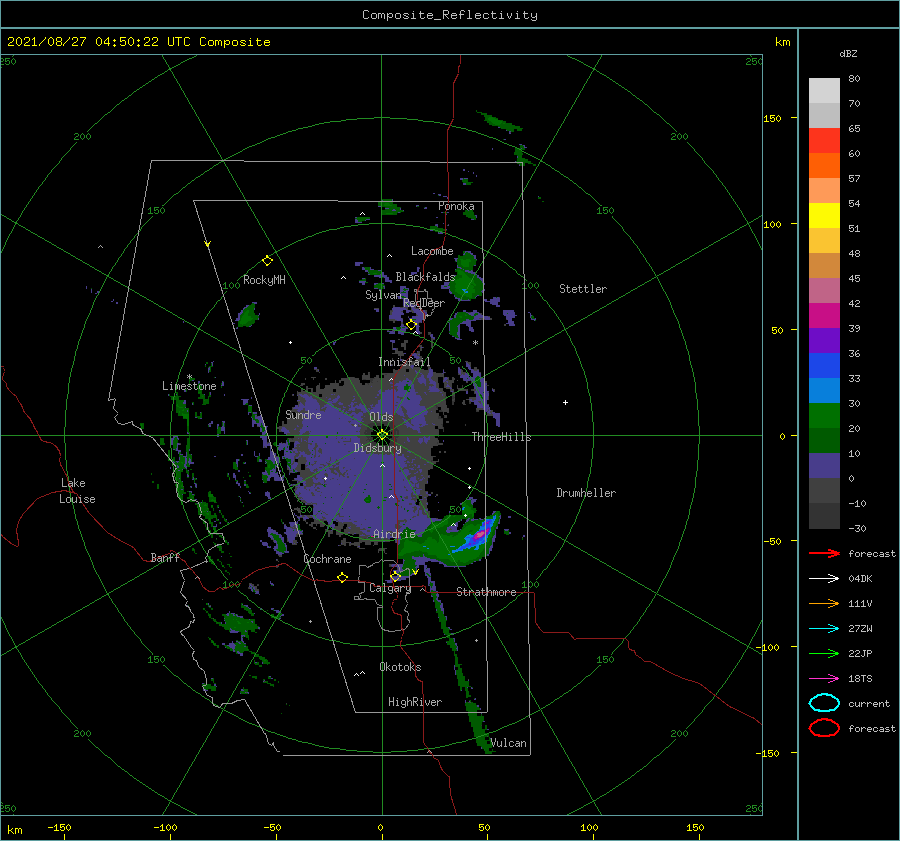Pick the red 60-65 dBZ swatch
The image size is (900, 841).
(824, 141)
